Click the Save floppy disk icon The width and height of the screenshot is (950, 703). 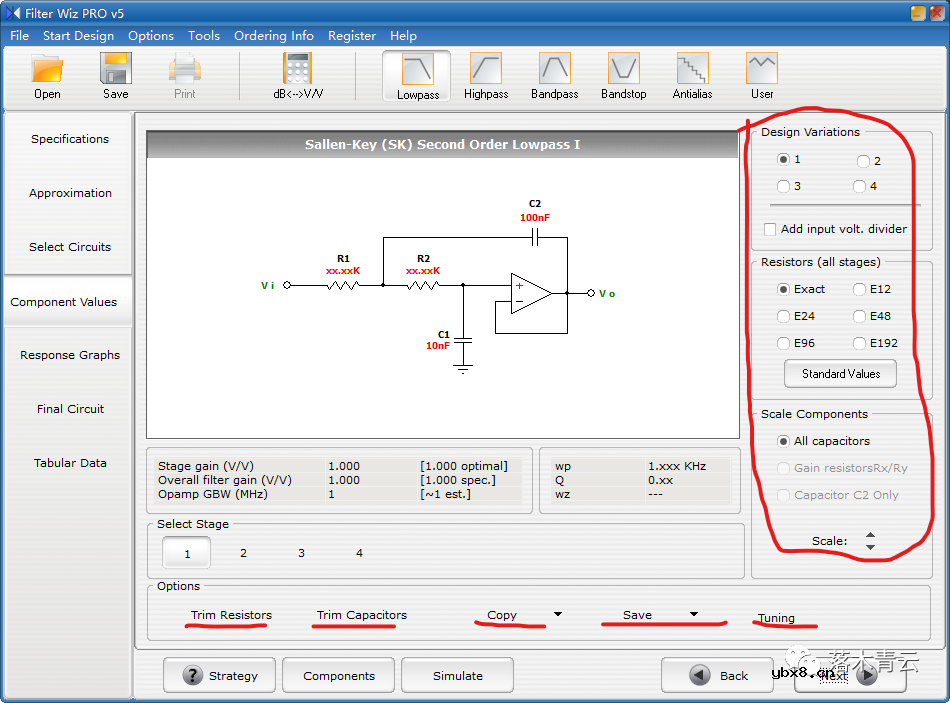116,69
